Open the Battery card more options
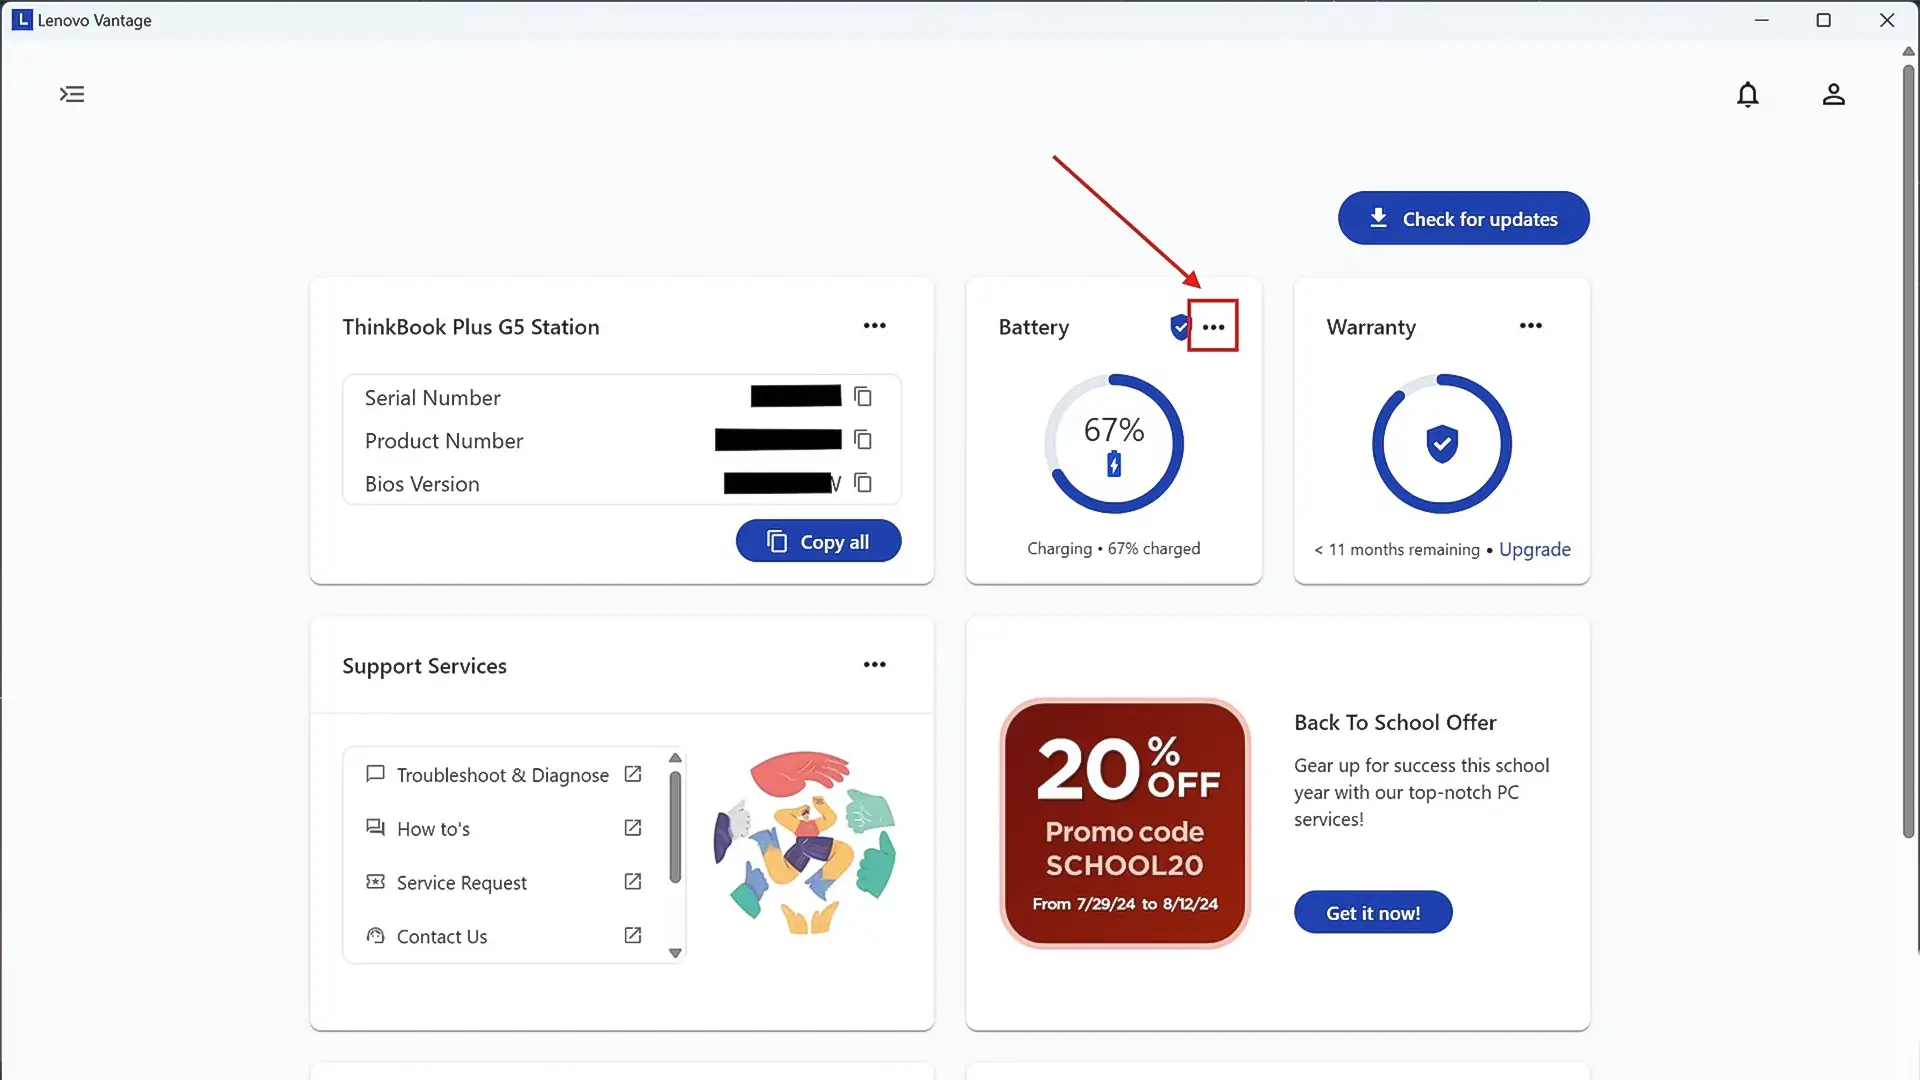This screenshot has width=1920, height=1080. (x=1213, y=327)
